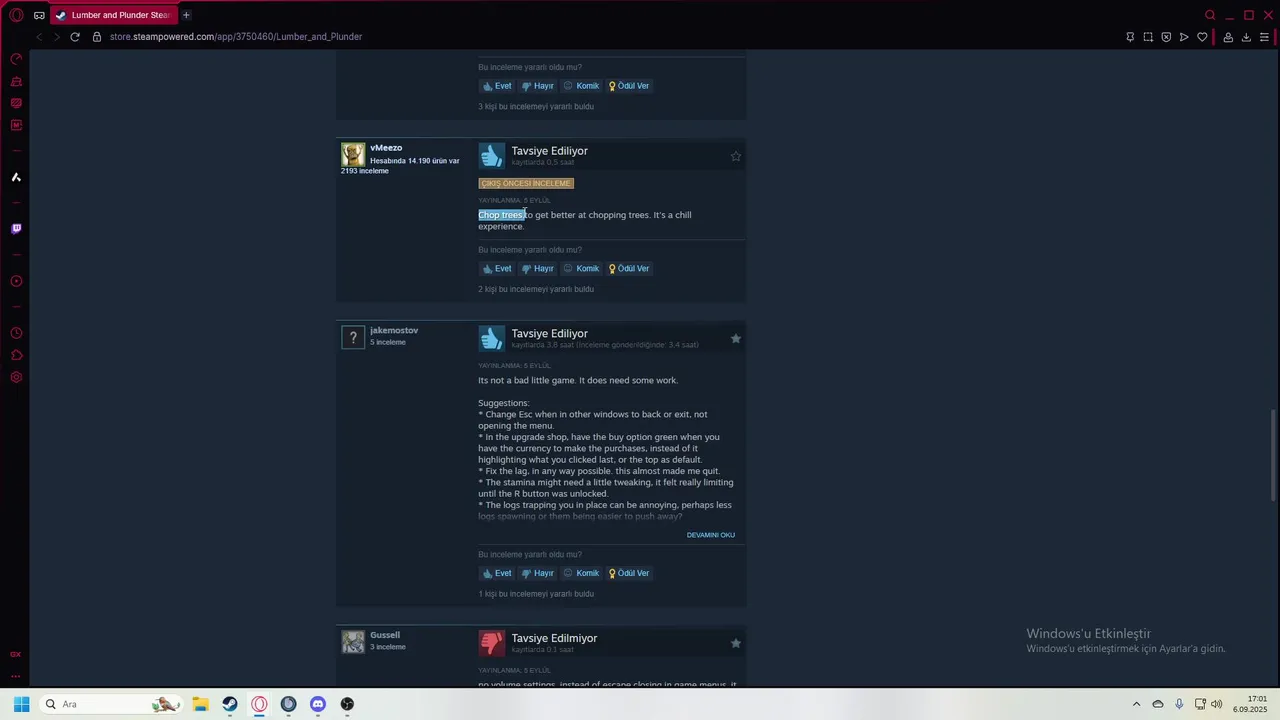Open a new browser tab
Image resolution: width=1280 pixels, height=720 pixels.
(186, 15)
